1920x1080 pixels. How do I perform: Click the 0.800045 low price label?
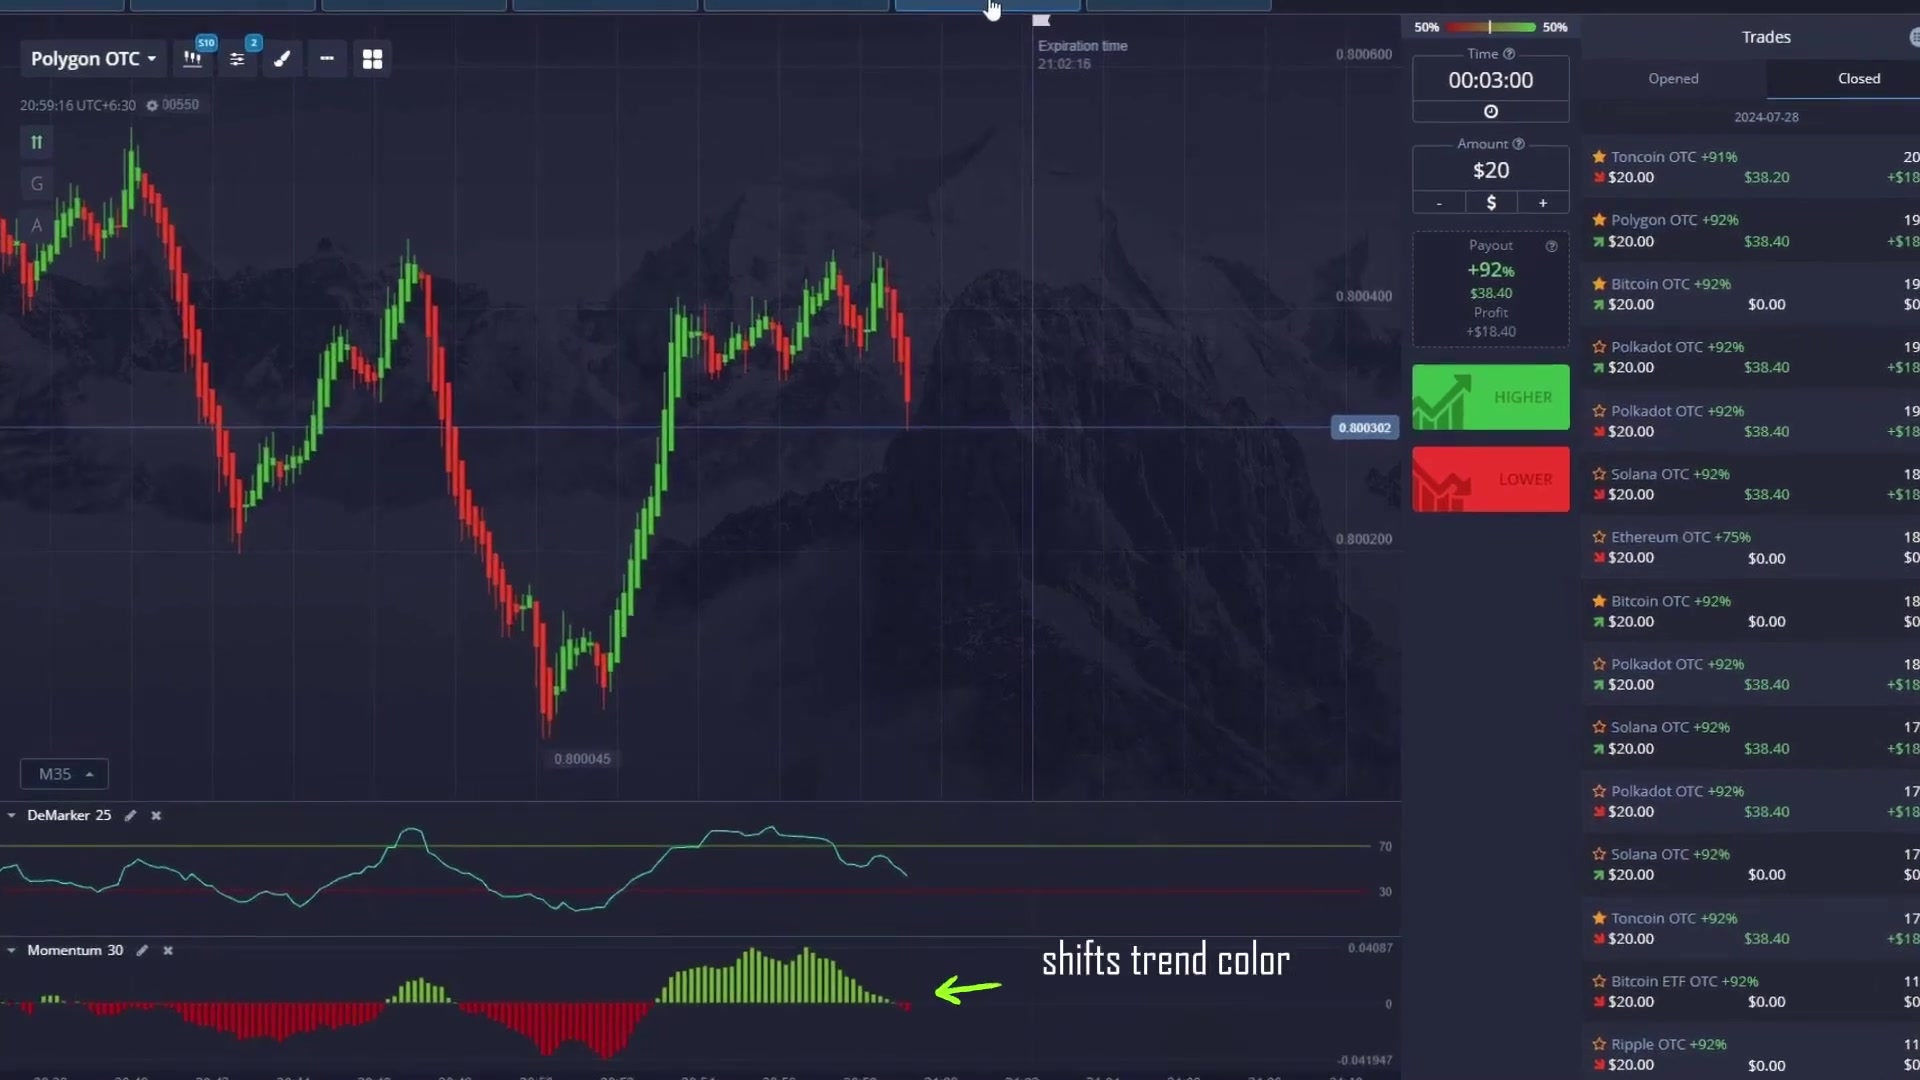click(582, 759)
